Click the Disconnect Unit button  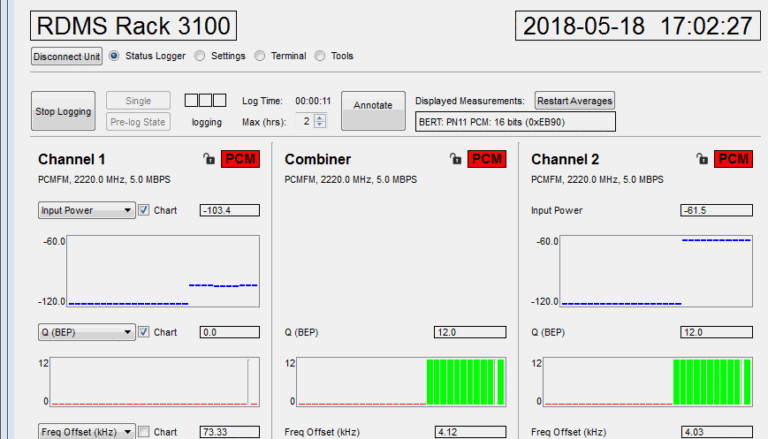coord(67,56)
